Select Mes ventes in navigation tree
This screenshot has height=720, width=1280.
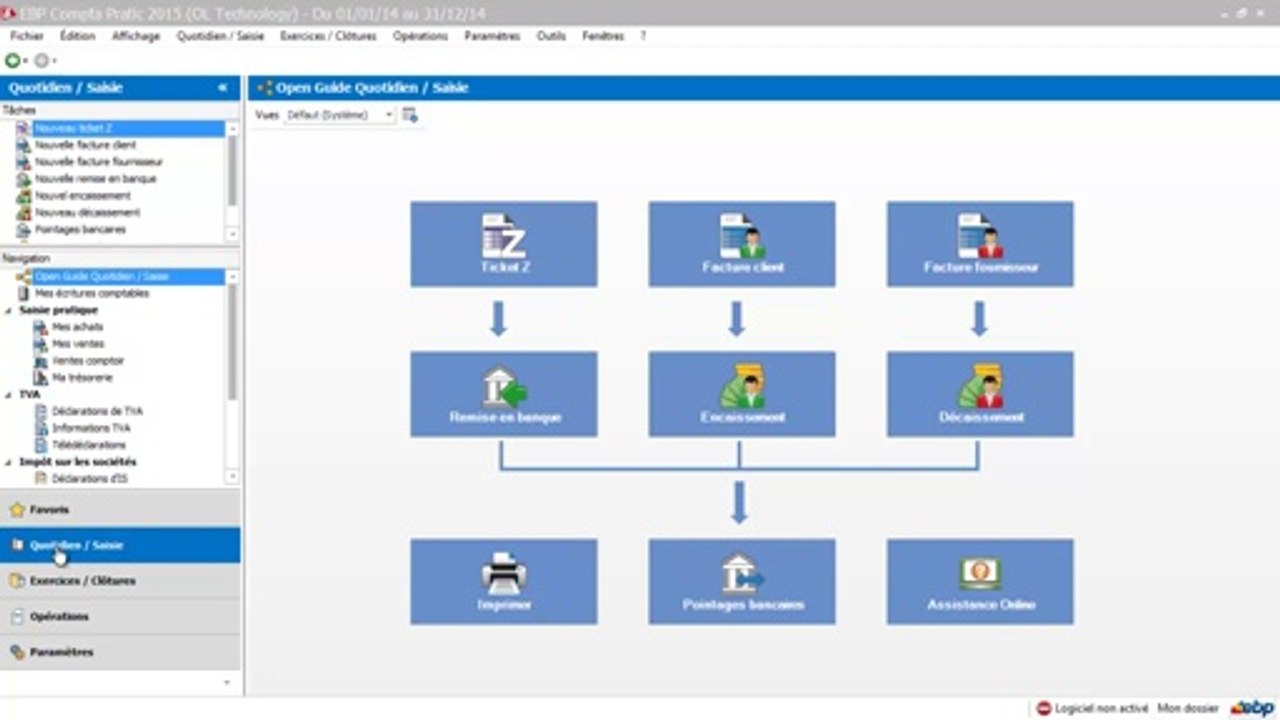[x=77, y=344]
